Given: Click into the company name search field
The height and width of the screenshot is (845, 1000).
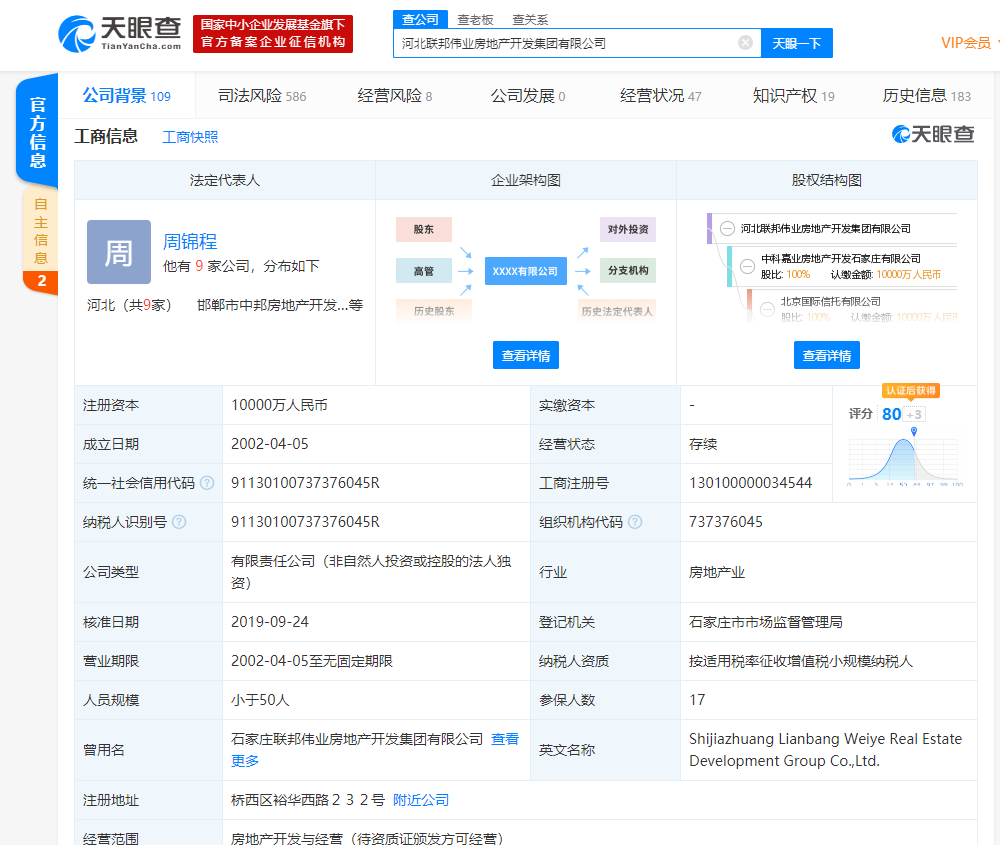Looking at the screenshot, I should (565, 43).
